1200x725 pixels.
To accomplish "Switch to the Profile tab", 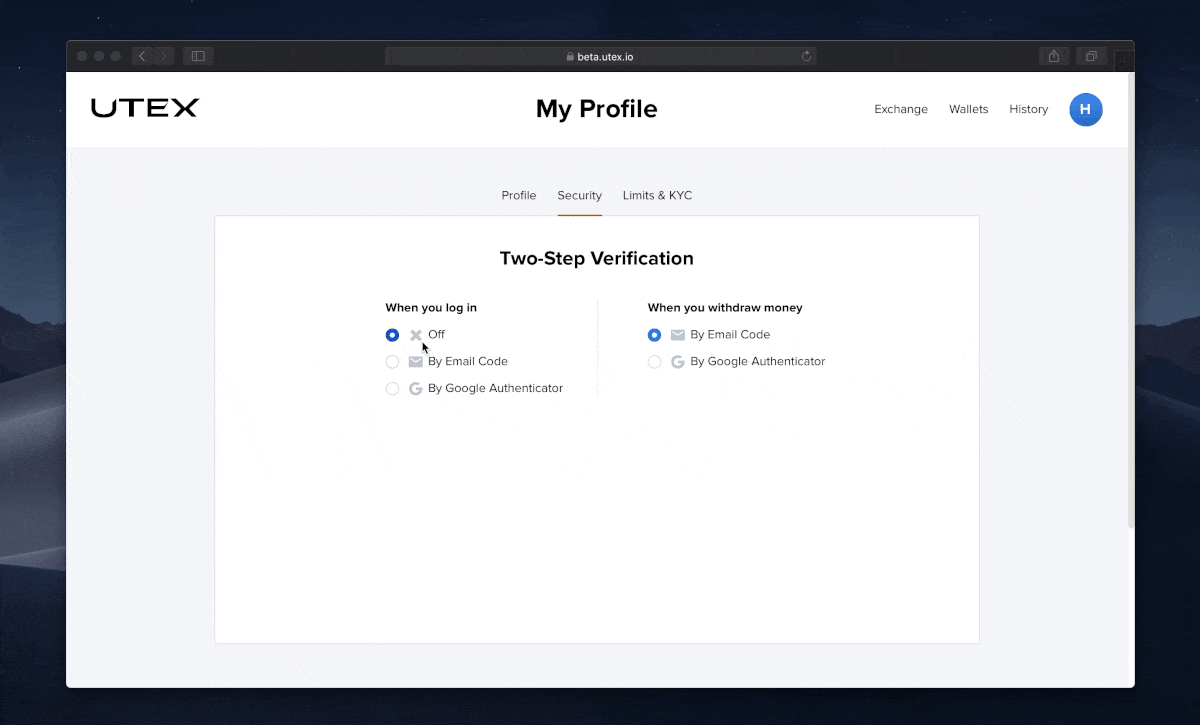I will [x=519, y=195].
